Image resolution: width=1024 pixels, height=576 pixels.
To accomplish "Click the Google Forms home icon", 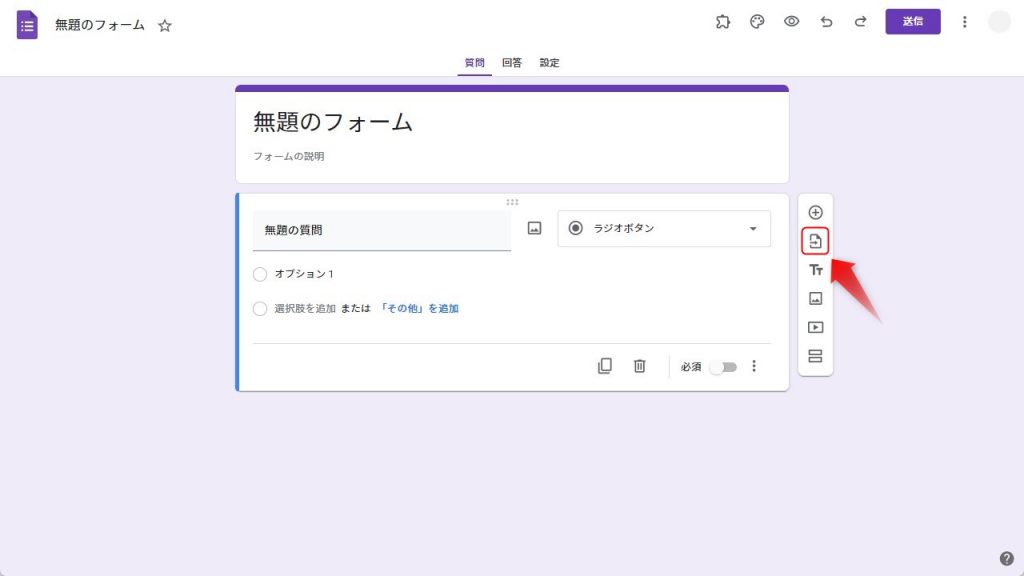I will (x=27, y=25).
